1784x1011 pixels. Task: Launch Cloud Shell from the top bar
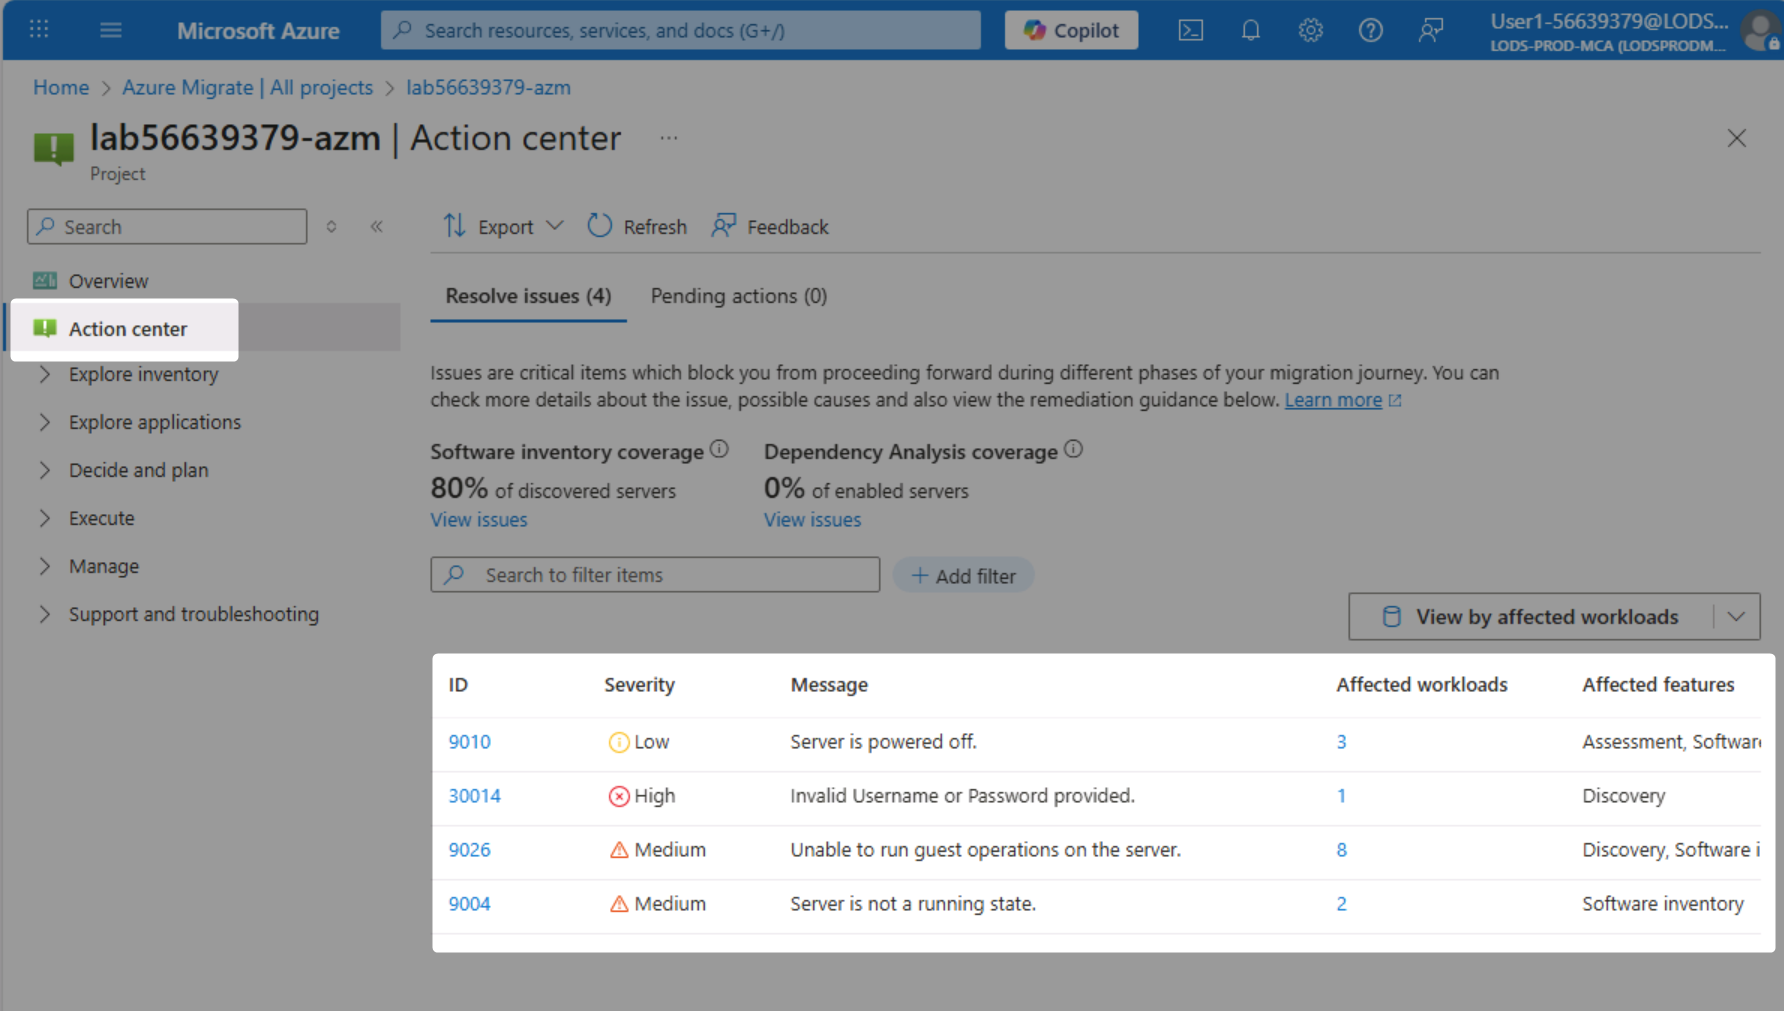click(1190, 30)
